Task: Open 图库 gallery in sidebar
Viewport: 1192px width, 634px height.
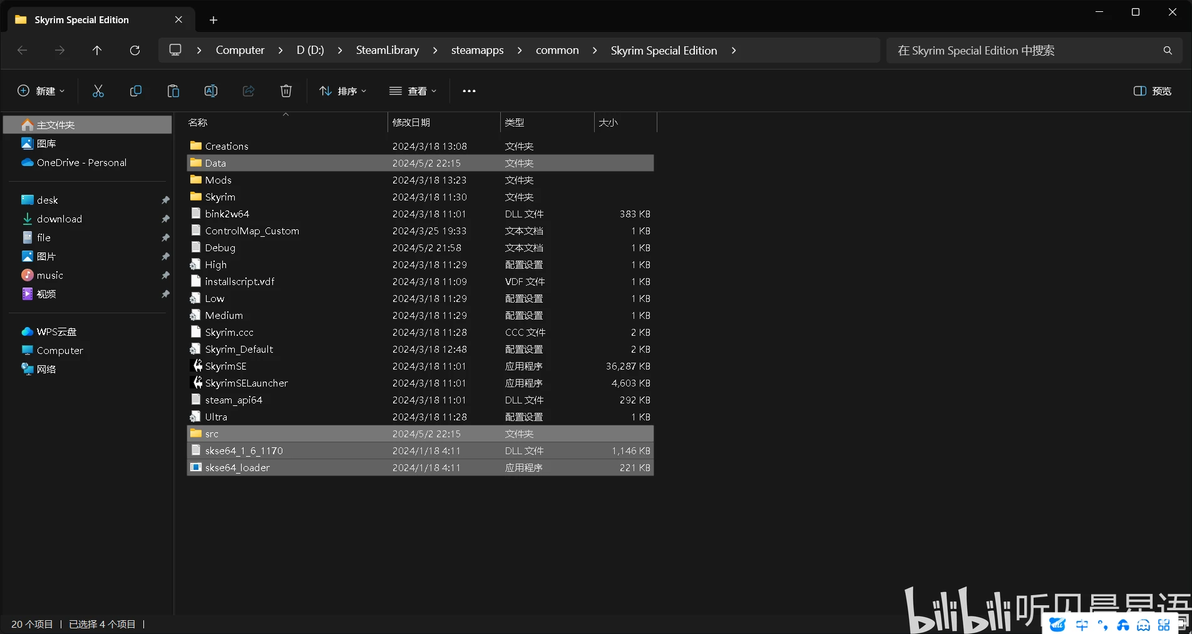Action: point(87,144)
